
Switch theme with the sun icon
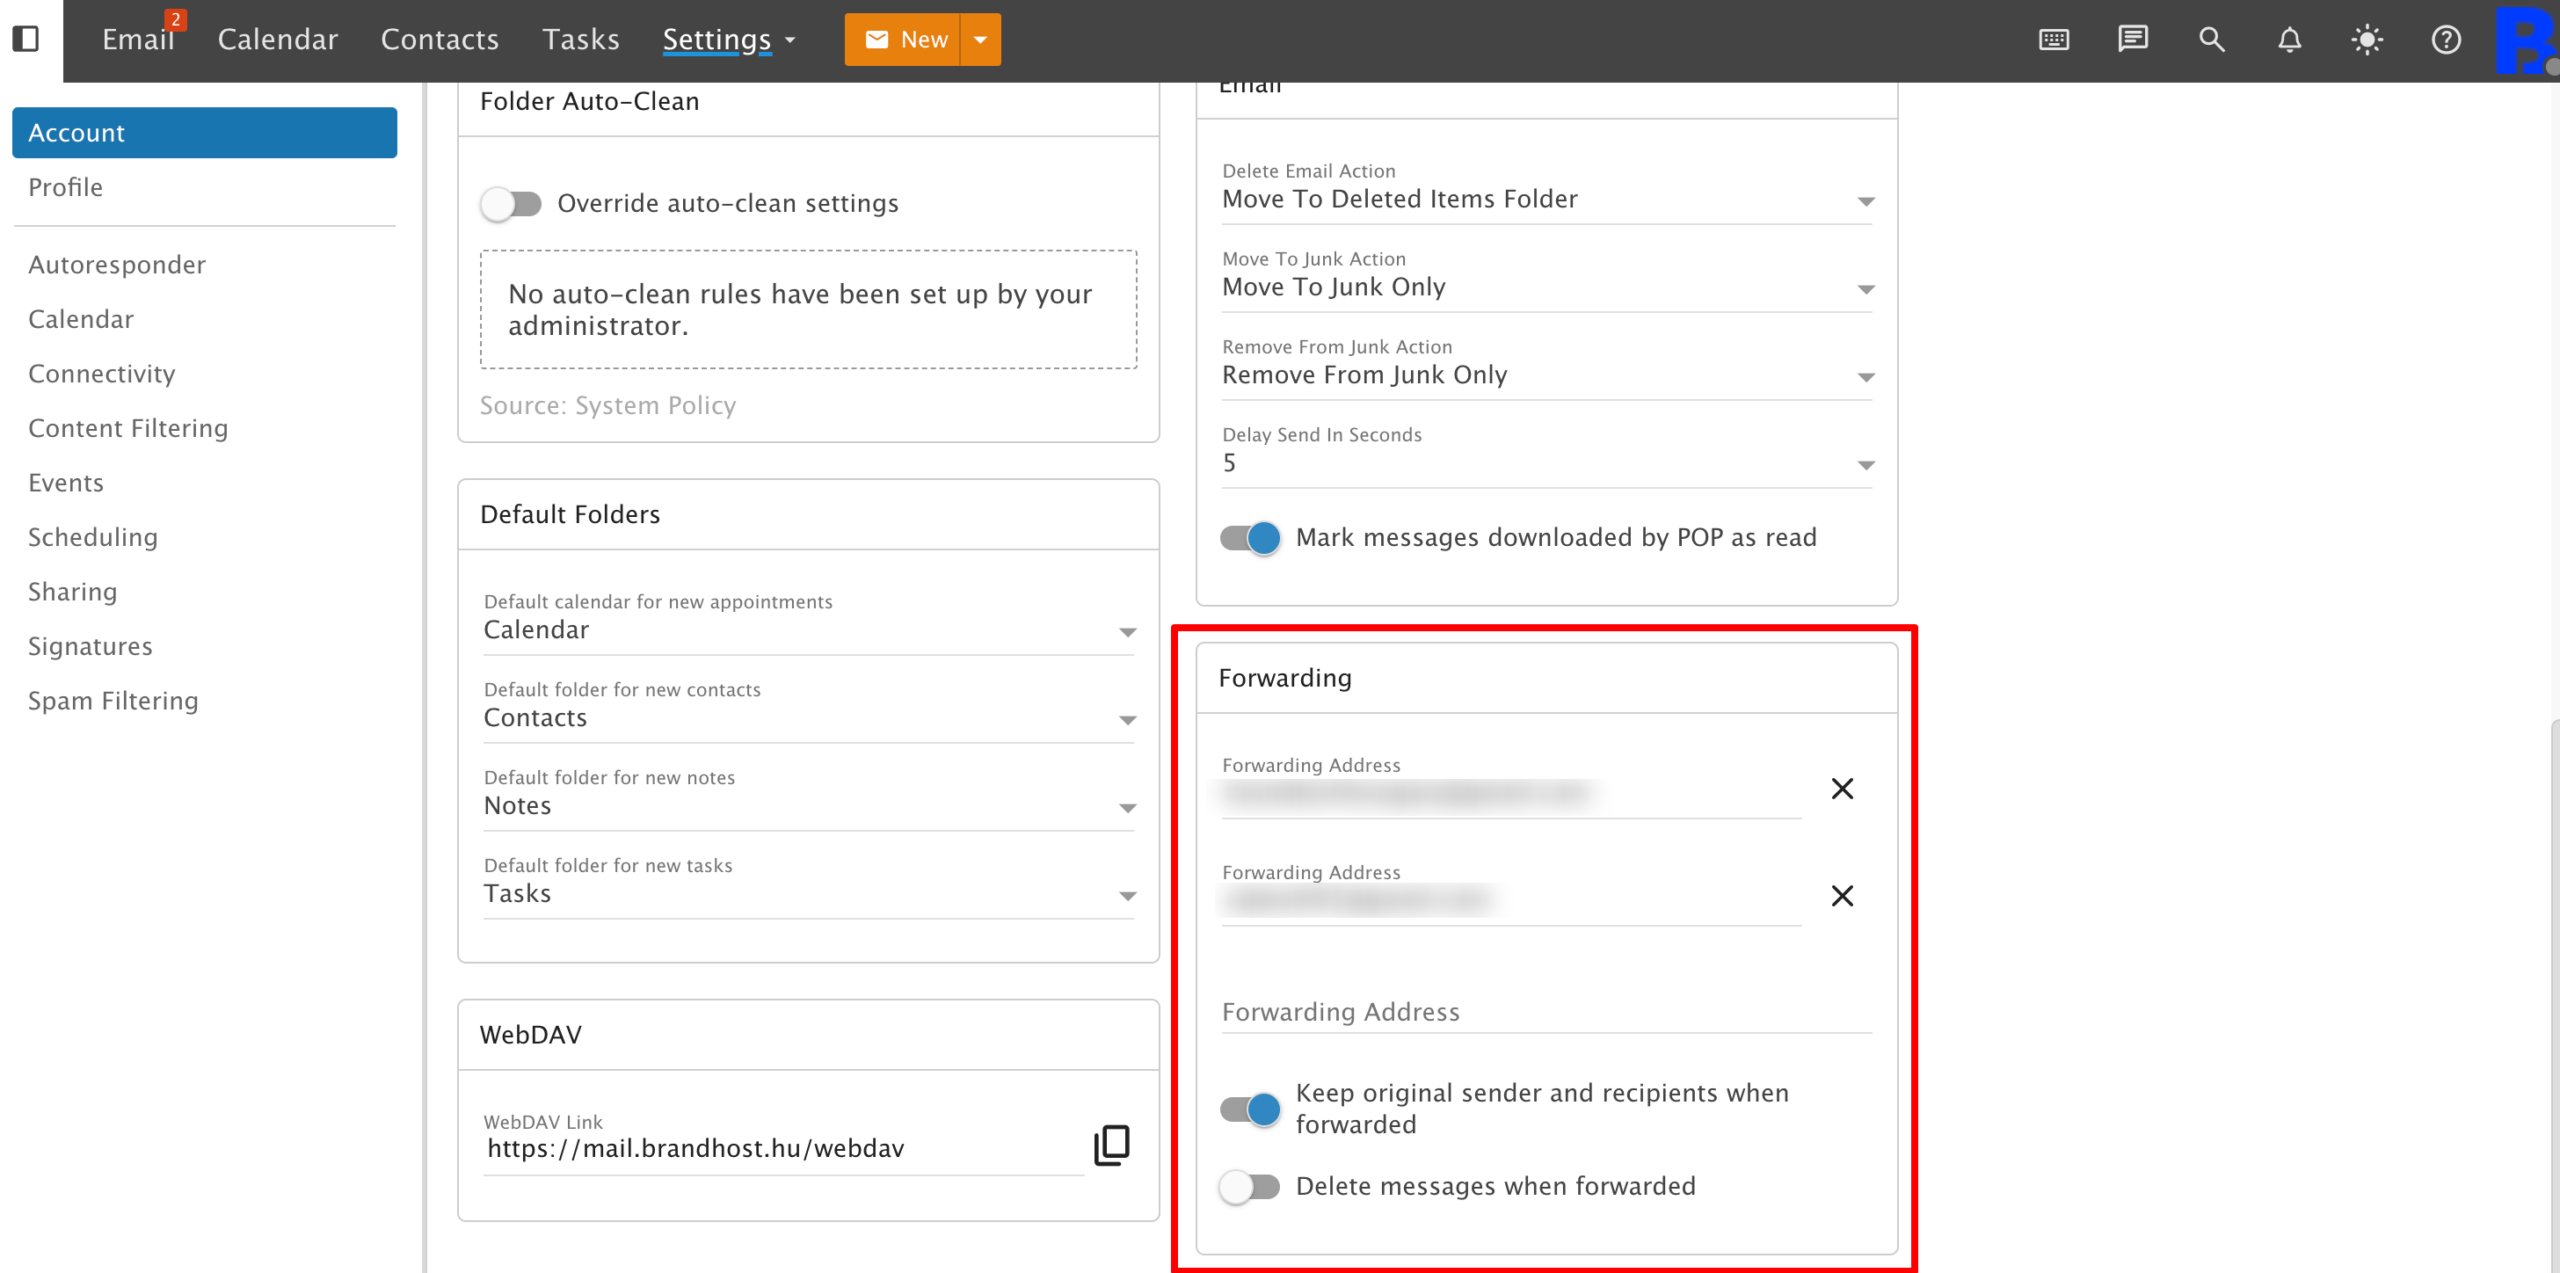[2367, 39]
